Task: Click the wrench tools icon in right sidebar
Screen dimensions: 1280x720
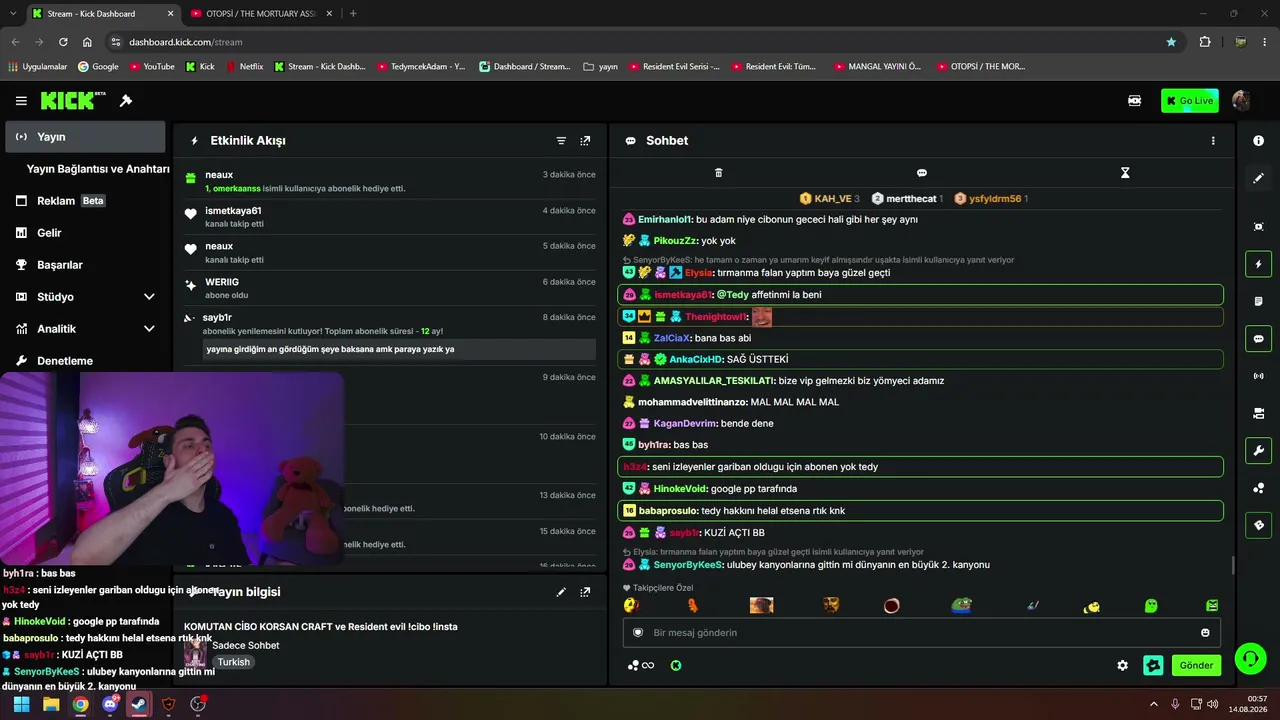Action: tap(1259, 450)
